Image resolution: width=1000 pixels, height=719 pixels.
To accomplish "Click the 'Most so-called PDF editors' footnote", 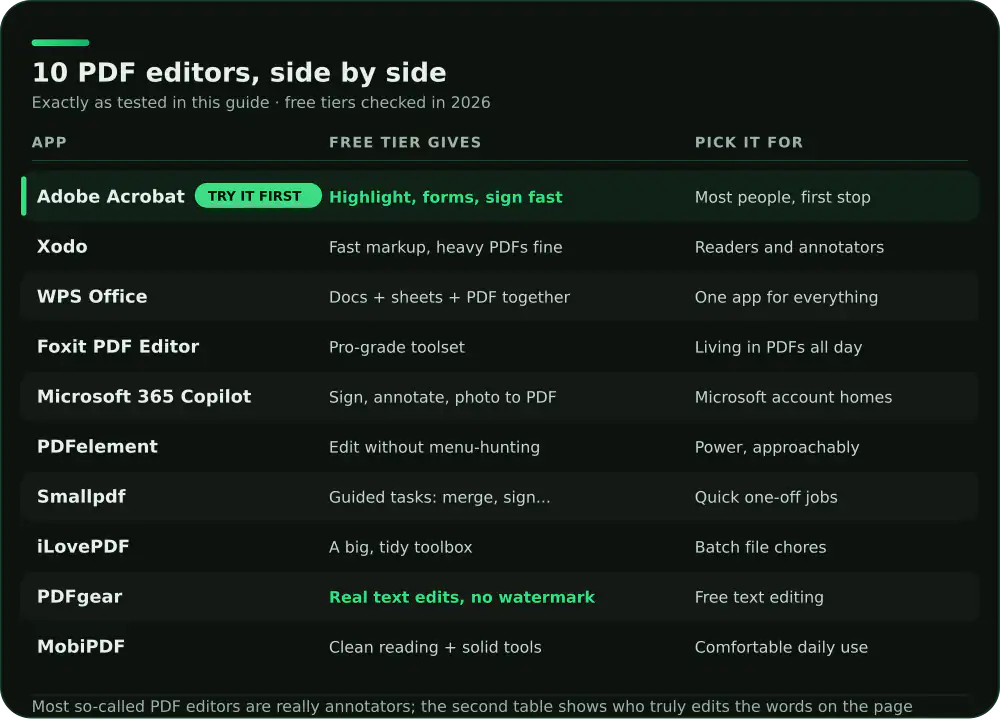I will (x=472, y=706).
